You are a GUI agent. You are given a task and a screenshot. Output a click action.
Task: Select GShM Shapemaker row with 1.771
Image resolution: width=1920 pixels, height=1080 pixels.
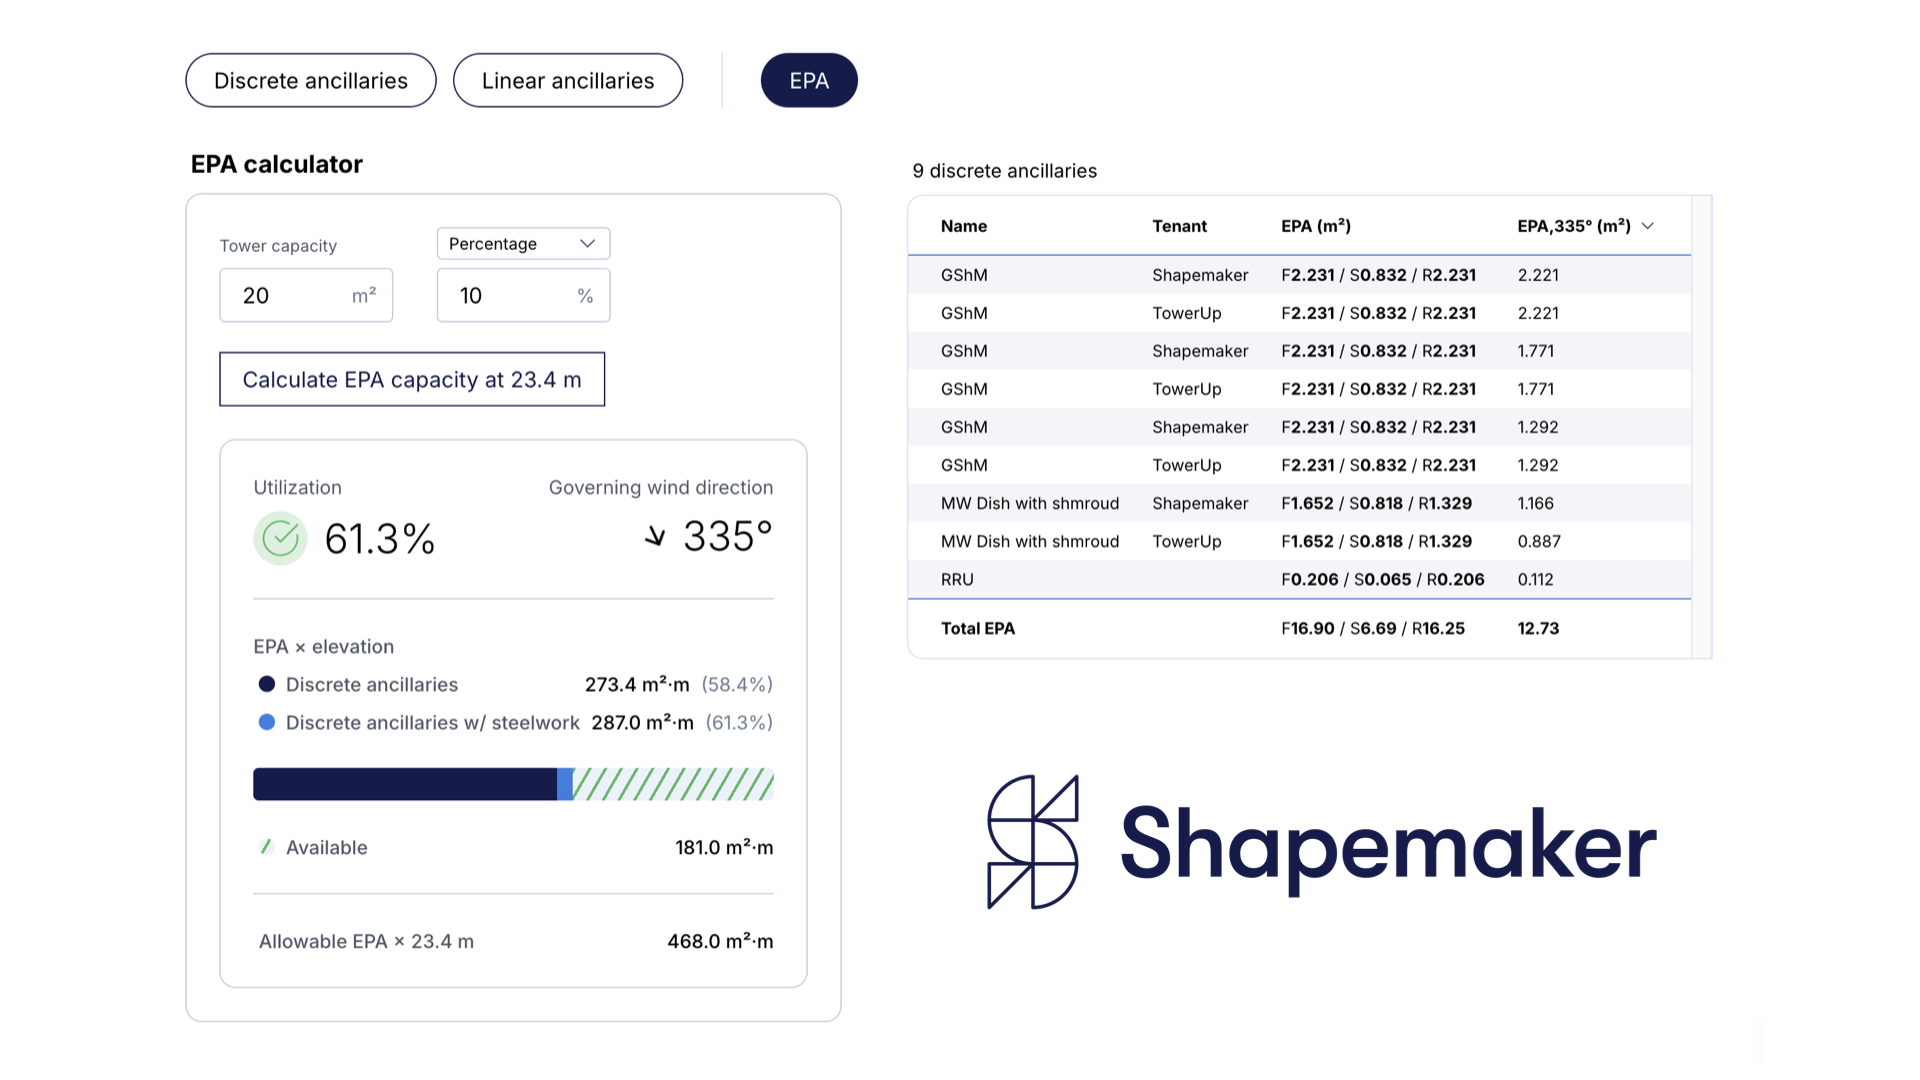click(x=1299, y=351)
